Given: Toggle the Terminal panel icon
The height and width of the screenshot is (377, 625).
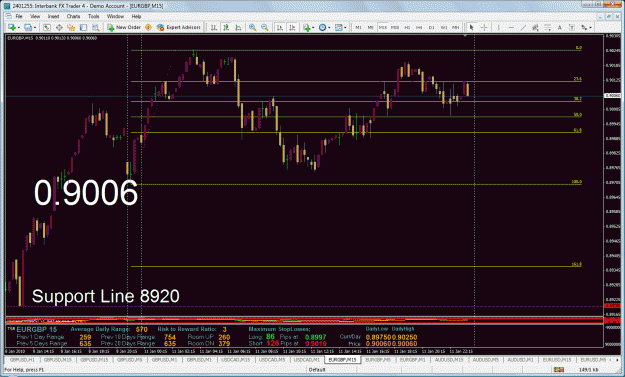Looking at the screenshot, I should coord(83,27).
